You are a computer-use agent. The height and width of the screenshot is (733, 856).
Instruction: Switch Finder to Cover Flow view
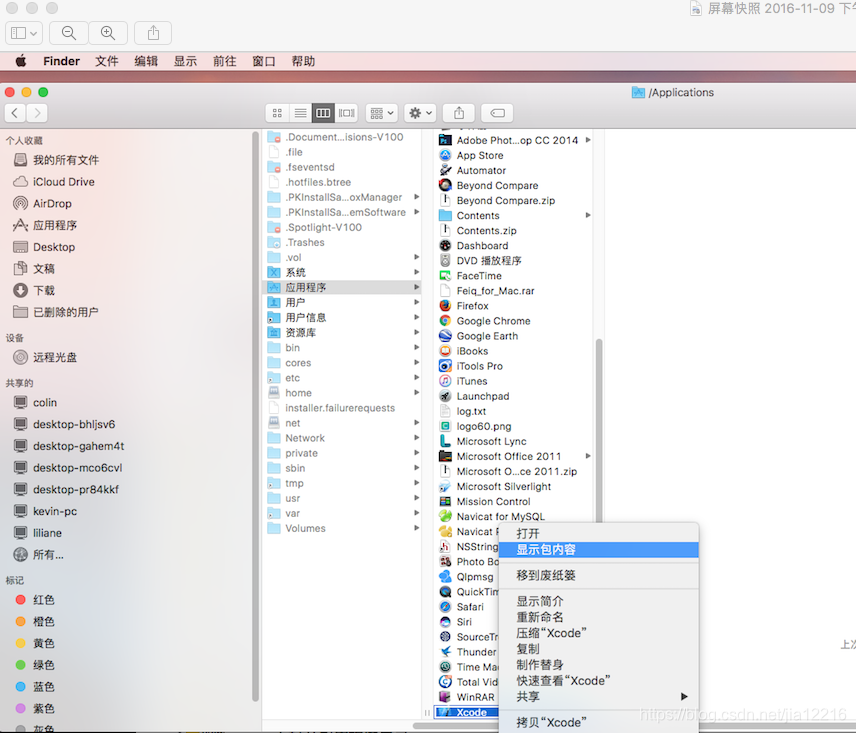tap(347, 113)
